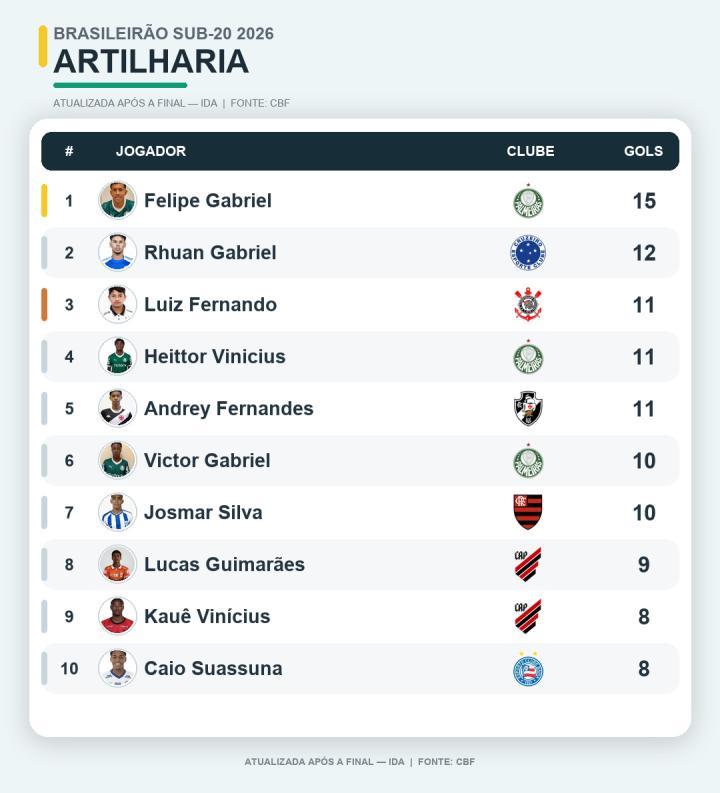Sort by CLUBE column header

pos(530,151)
